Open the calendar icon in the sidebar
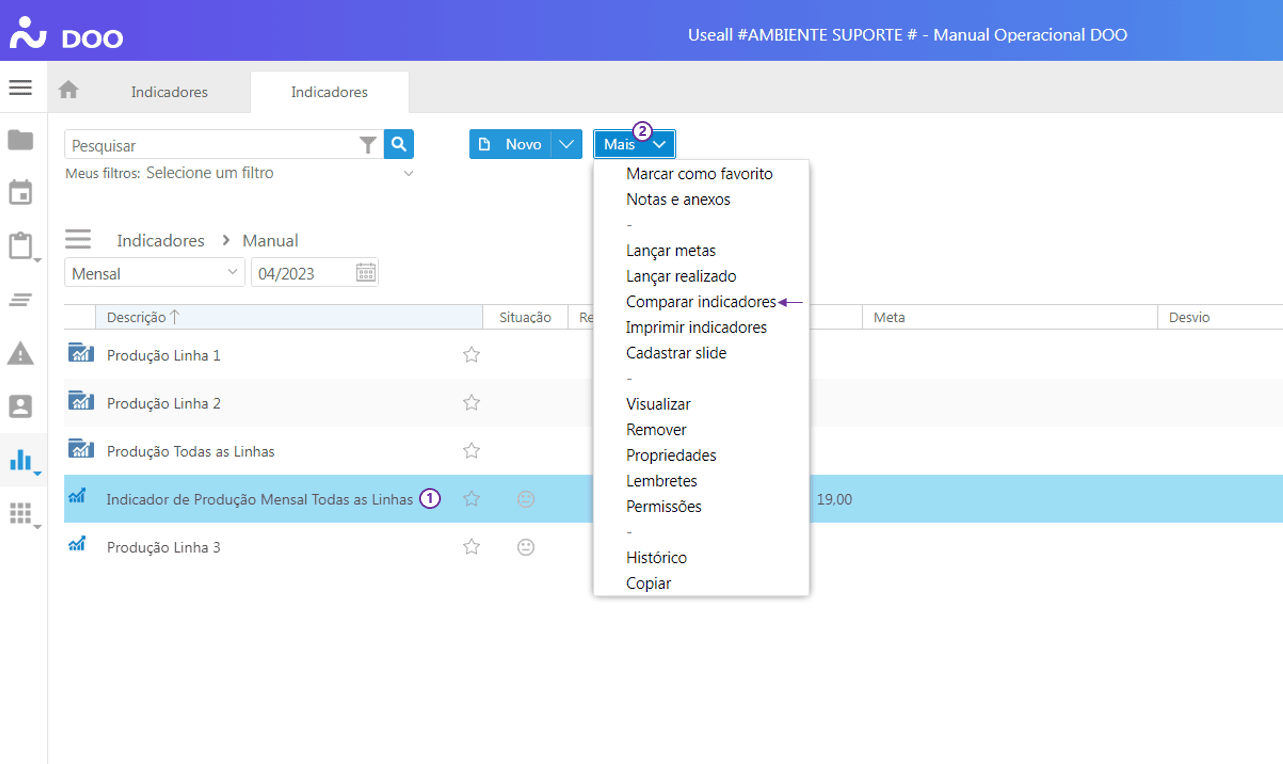Screen dimensions: 1283x764 (20, 192)
